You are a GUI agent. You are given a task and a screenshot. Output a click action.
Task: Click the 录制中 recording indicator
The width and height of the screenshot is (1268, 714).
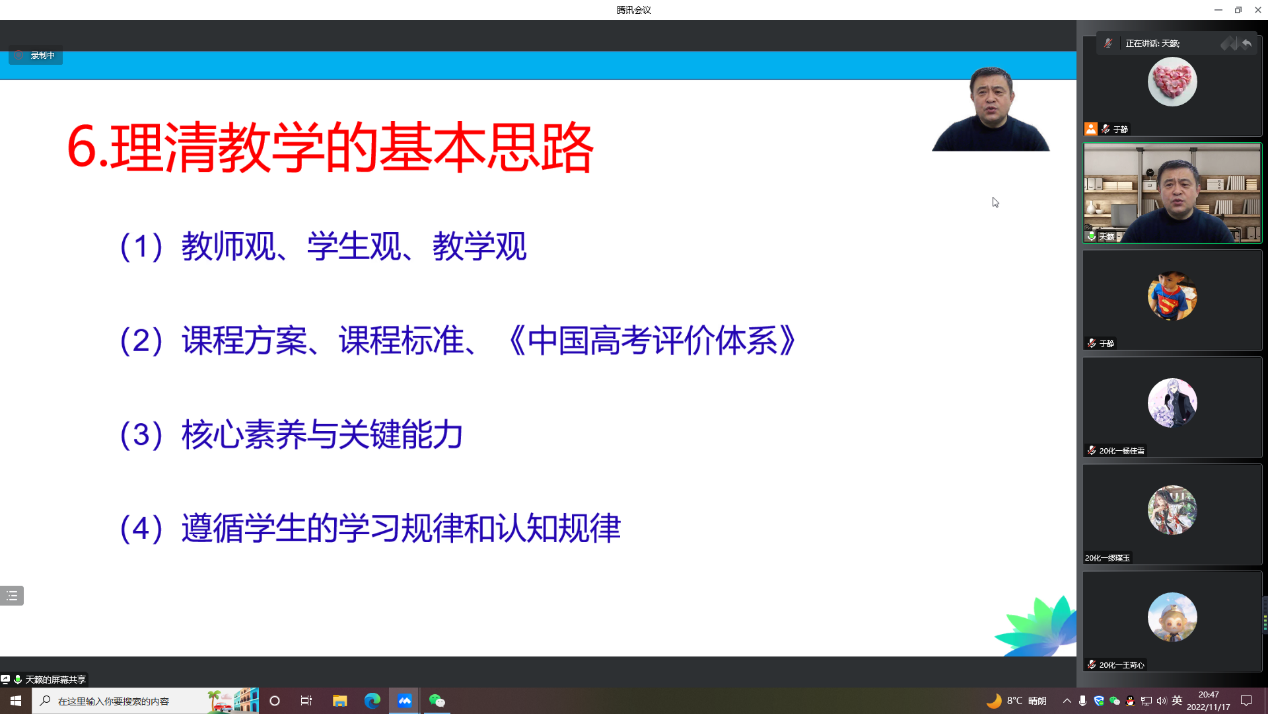click(x=36, y=56)
